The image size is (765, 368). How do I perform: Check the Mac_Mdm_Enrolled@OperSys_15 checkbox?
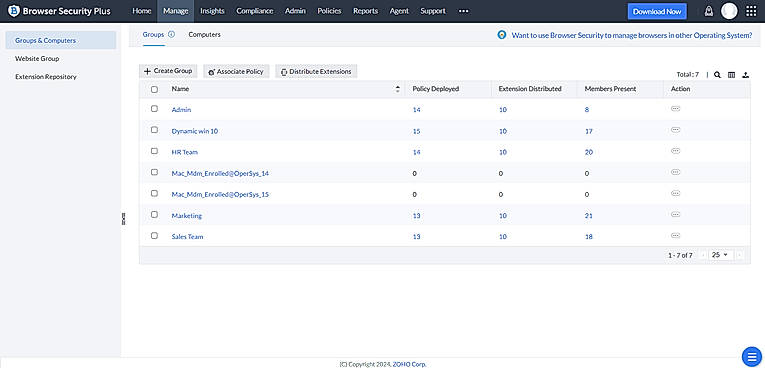[154, 193]
